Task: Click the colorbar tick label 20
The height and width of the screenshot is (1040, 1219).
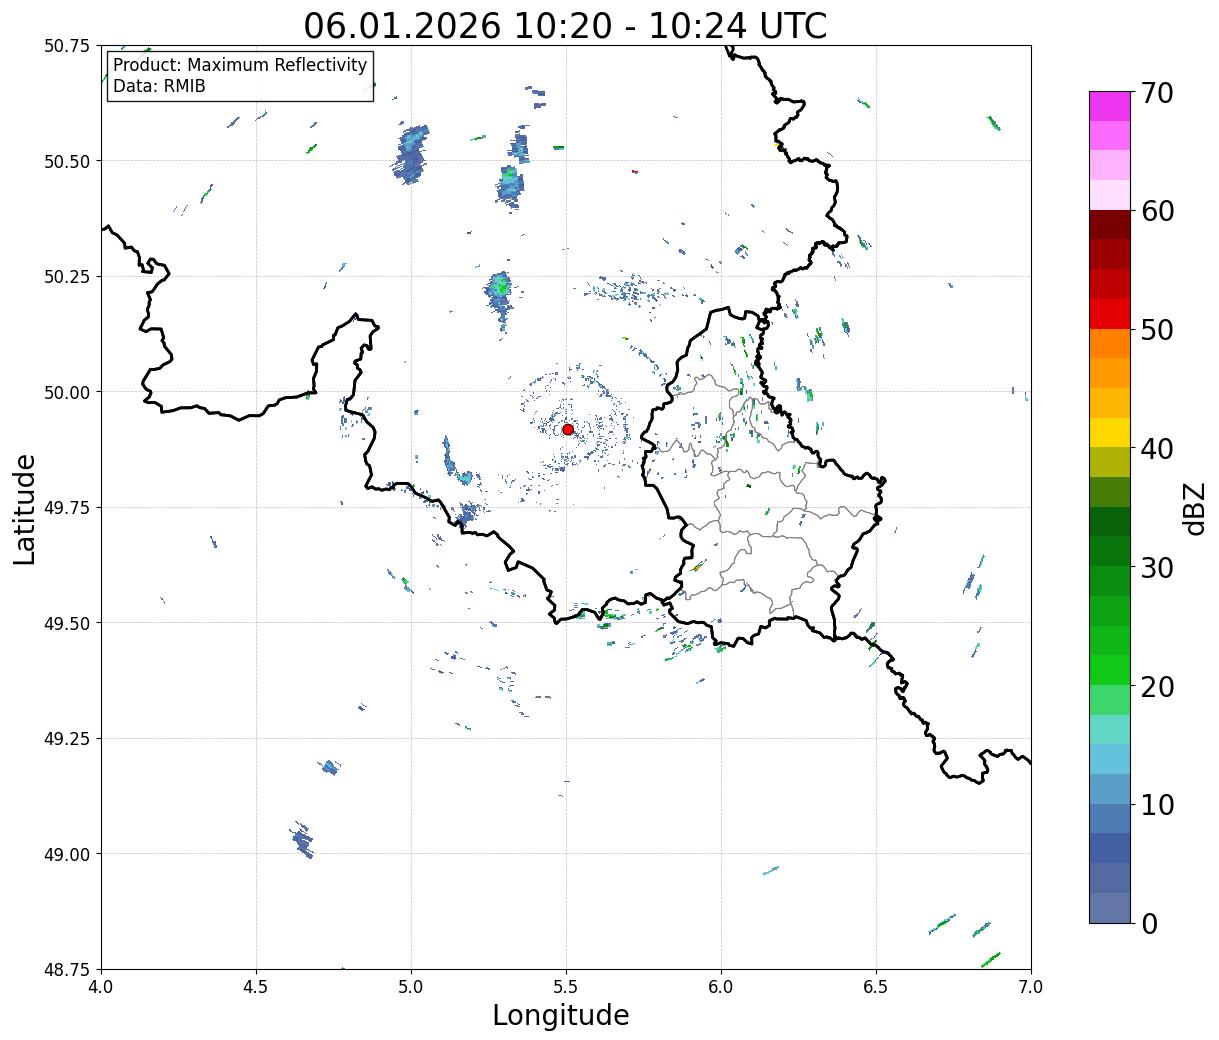Action: point(1157,687)
